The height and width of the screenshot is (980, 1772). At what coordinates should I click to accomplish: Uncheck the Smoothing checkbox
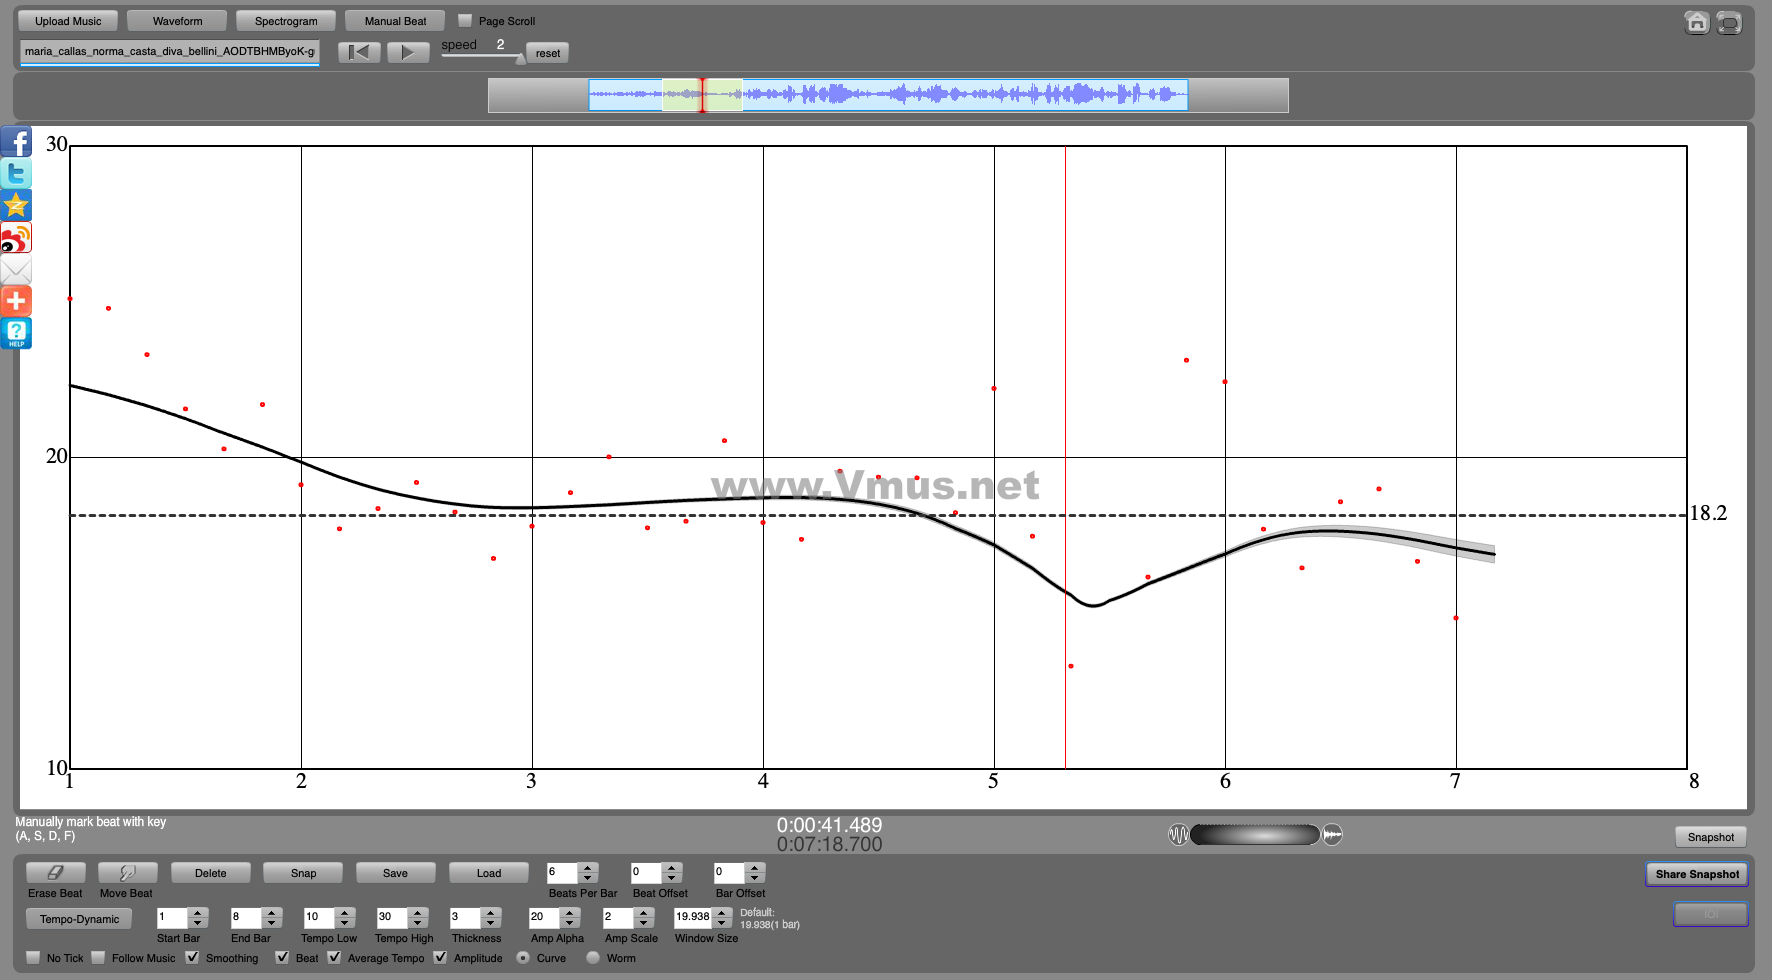coord(193,957)
